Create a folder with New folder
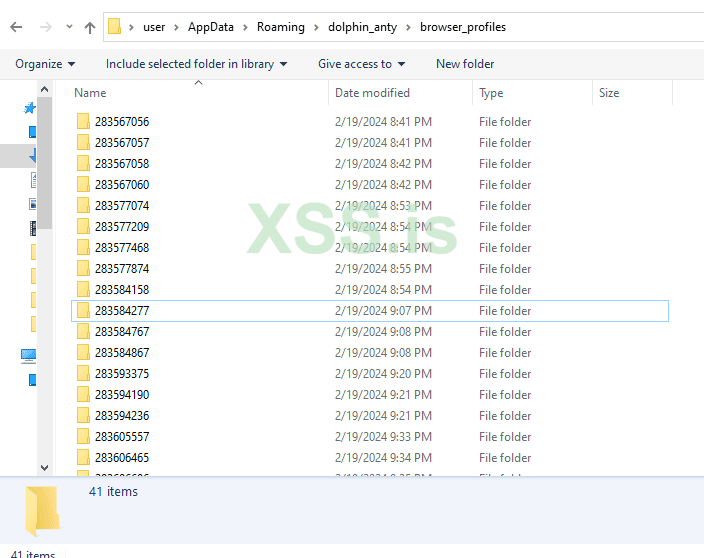Viewport: 704px width, 558px height. coord(465,64)
